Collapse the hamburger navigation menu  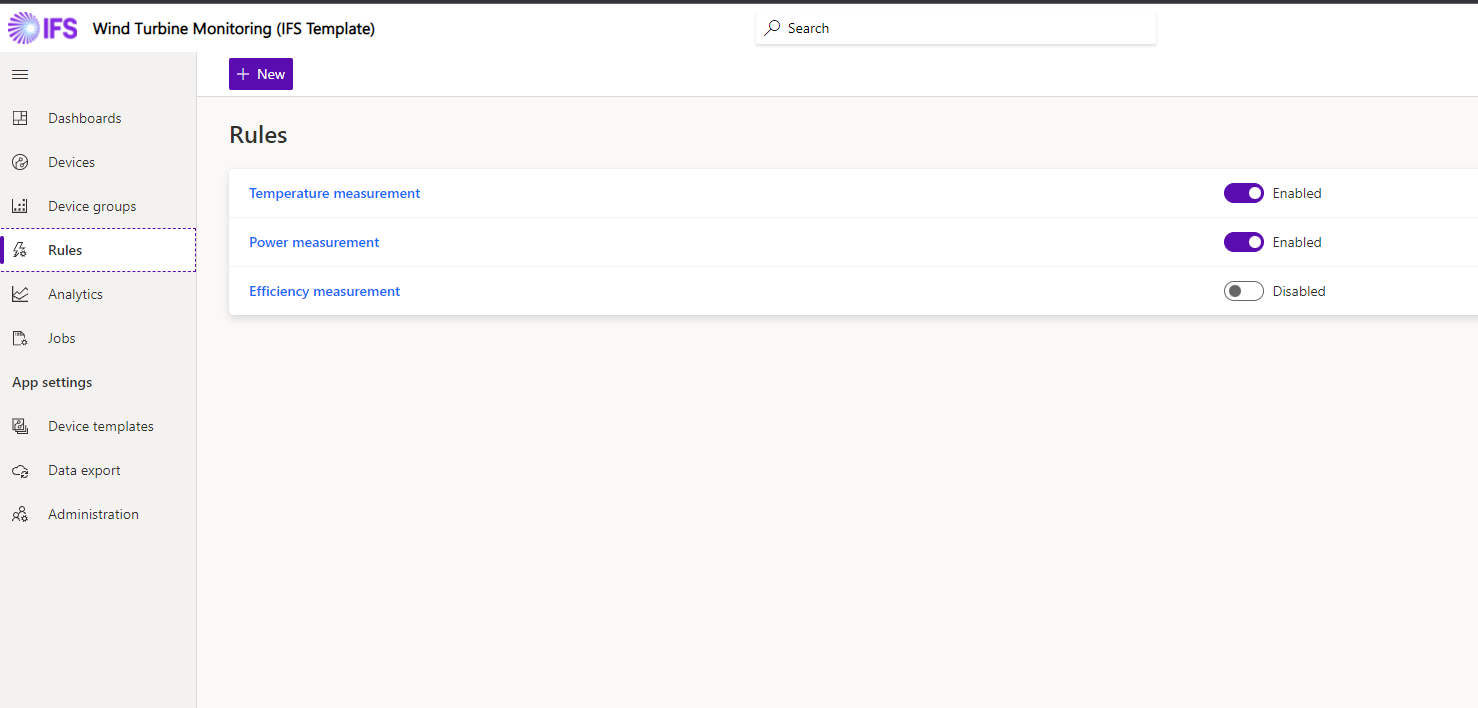point(20,74)
